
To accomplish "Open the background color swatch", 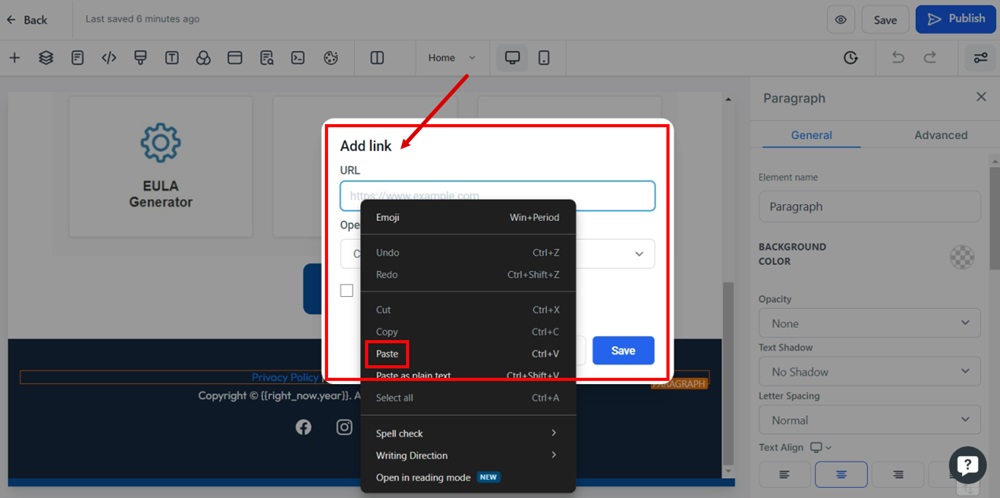I will (x=962, y=257).
